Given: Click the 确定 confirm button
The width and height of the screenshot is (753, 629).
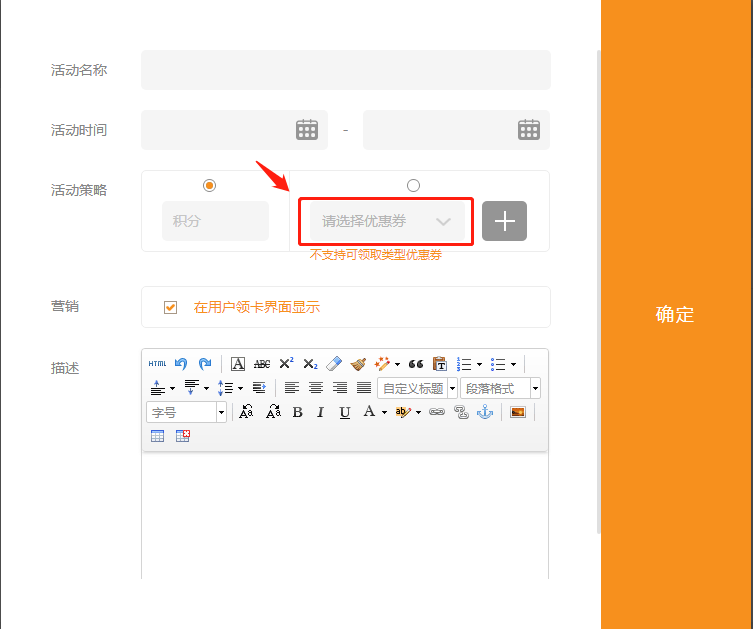Looking at the screenshot, I should pos(675,314).
